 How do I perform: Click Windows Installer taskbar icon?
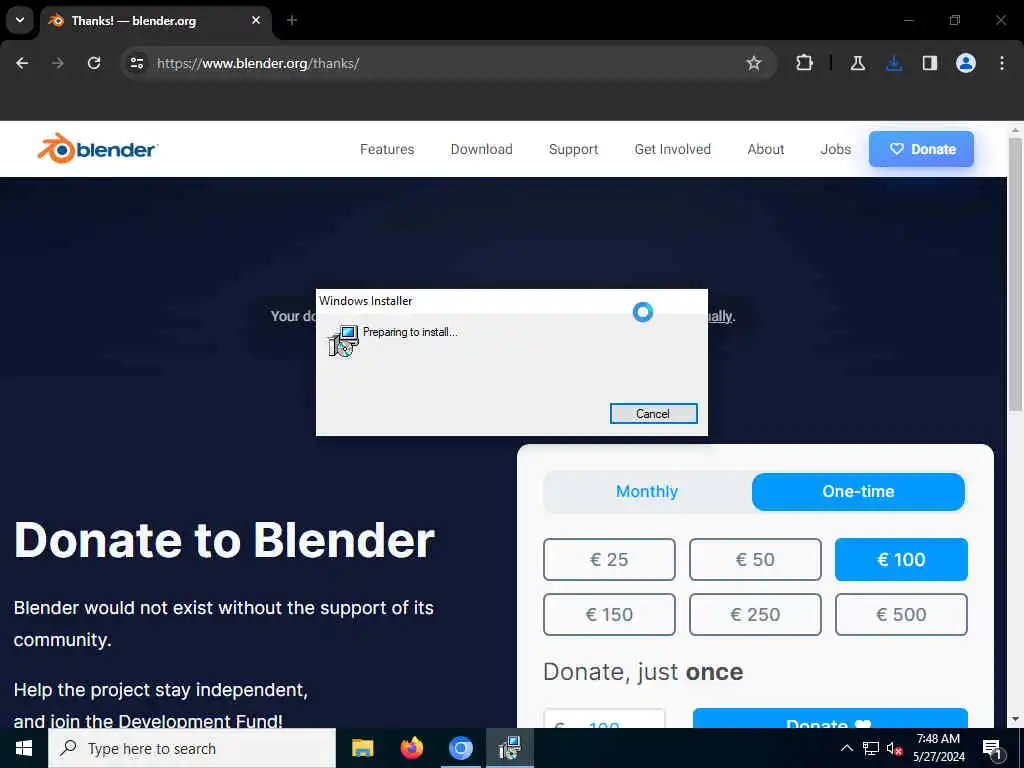[509, 748]
